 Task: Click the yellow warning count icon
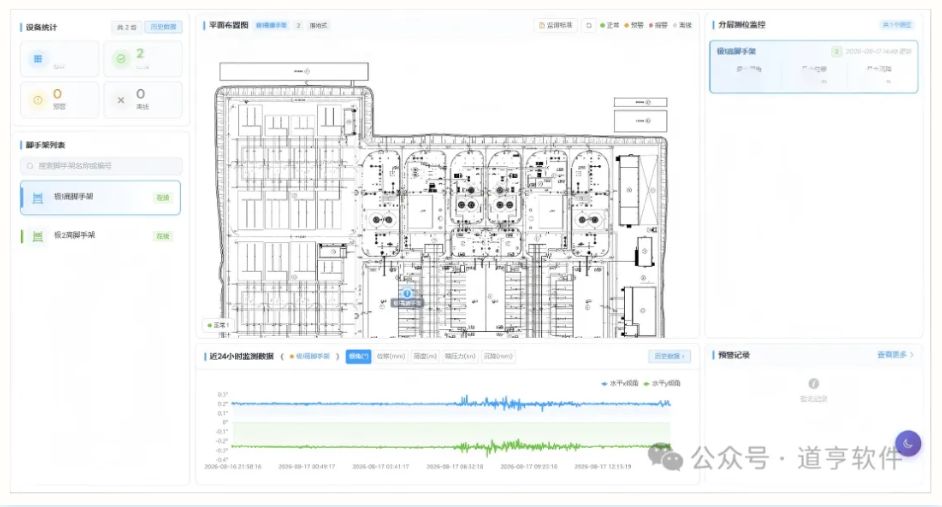[x=38, y=100]
